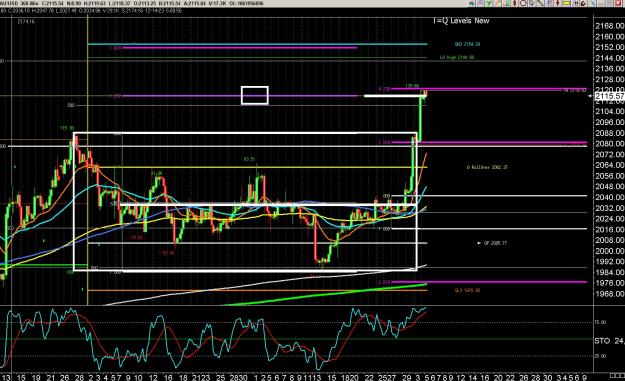
Task: Click the green bar chart toolbar icon
Action: pyautogui.click(x=506, y=3)
